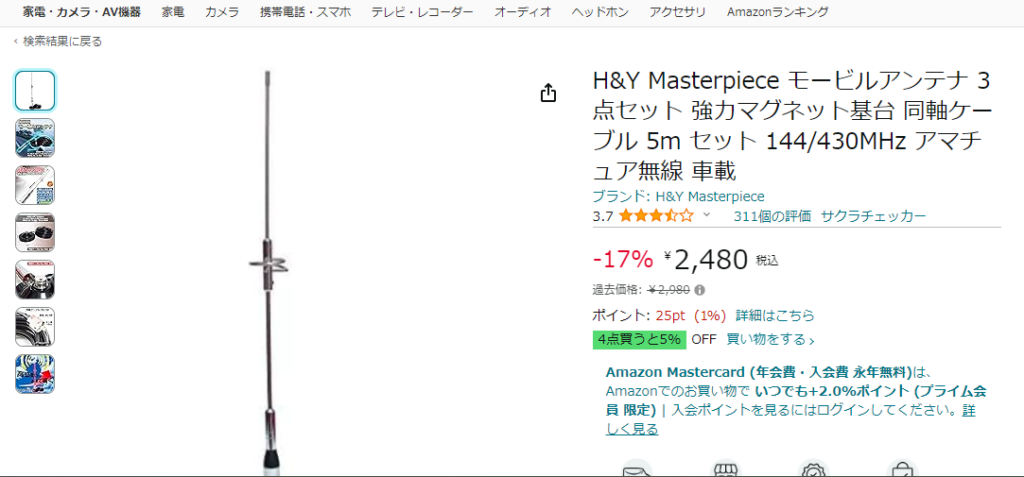This screenshot has width=1024, height=477.
Task: Select the second product thumbnail
Action: pos(35,138)
